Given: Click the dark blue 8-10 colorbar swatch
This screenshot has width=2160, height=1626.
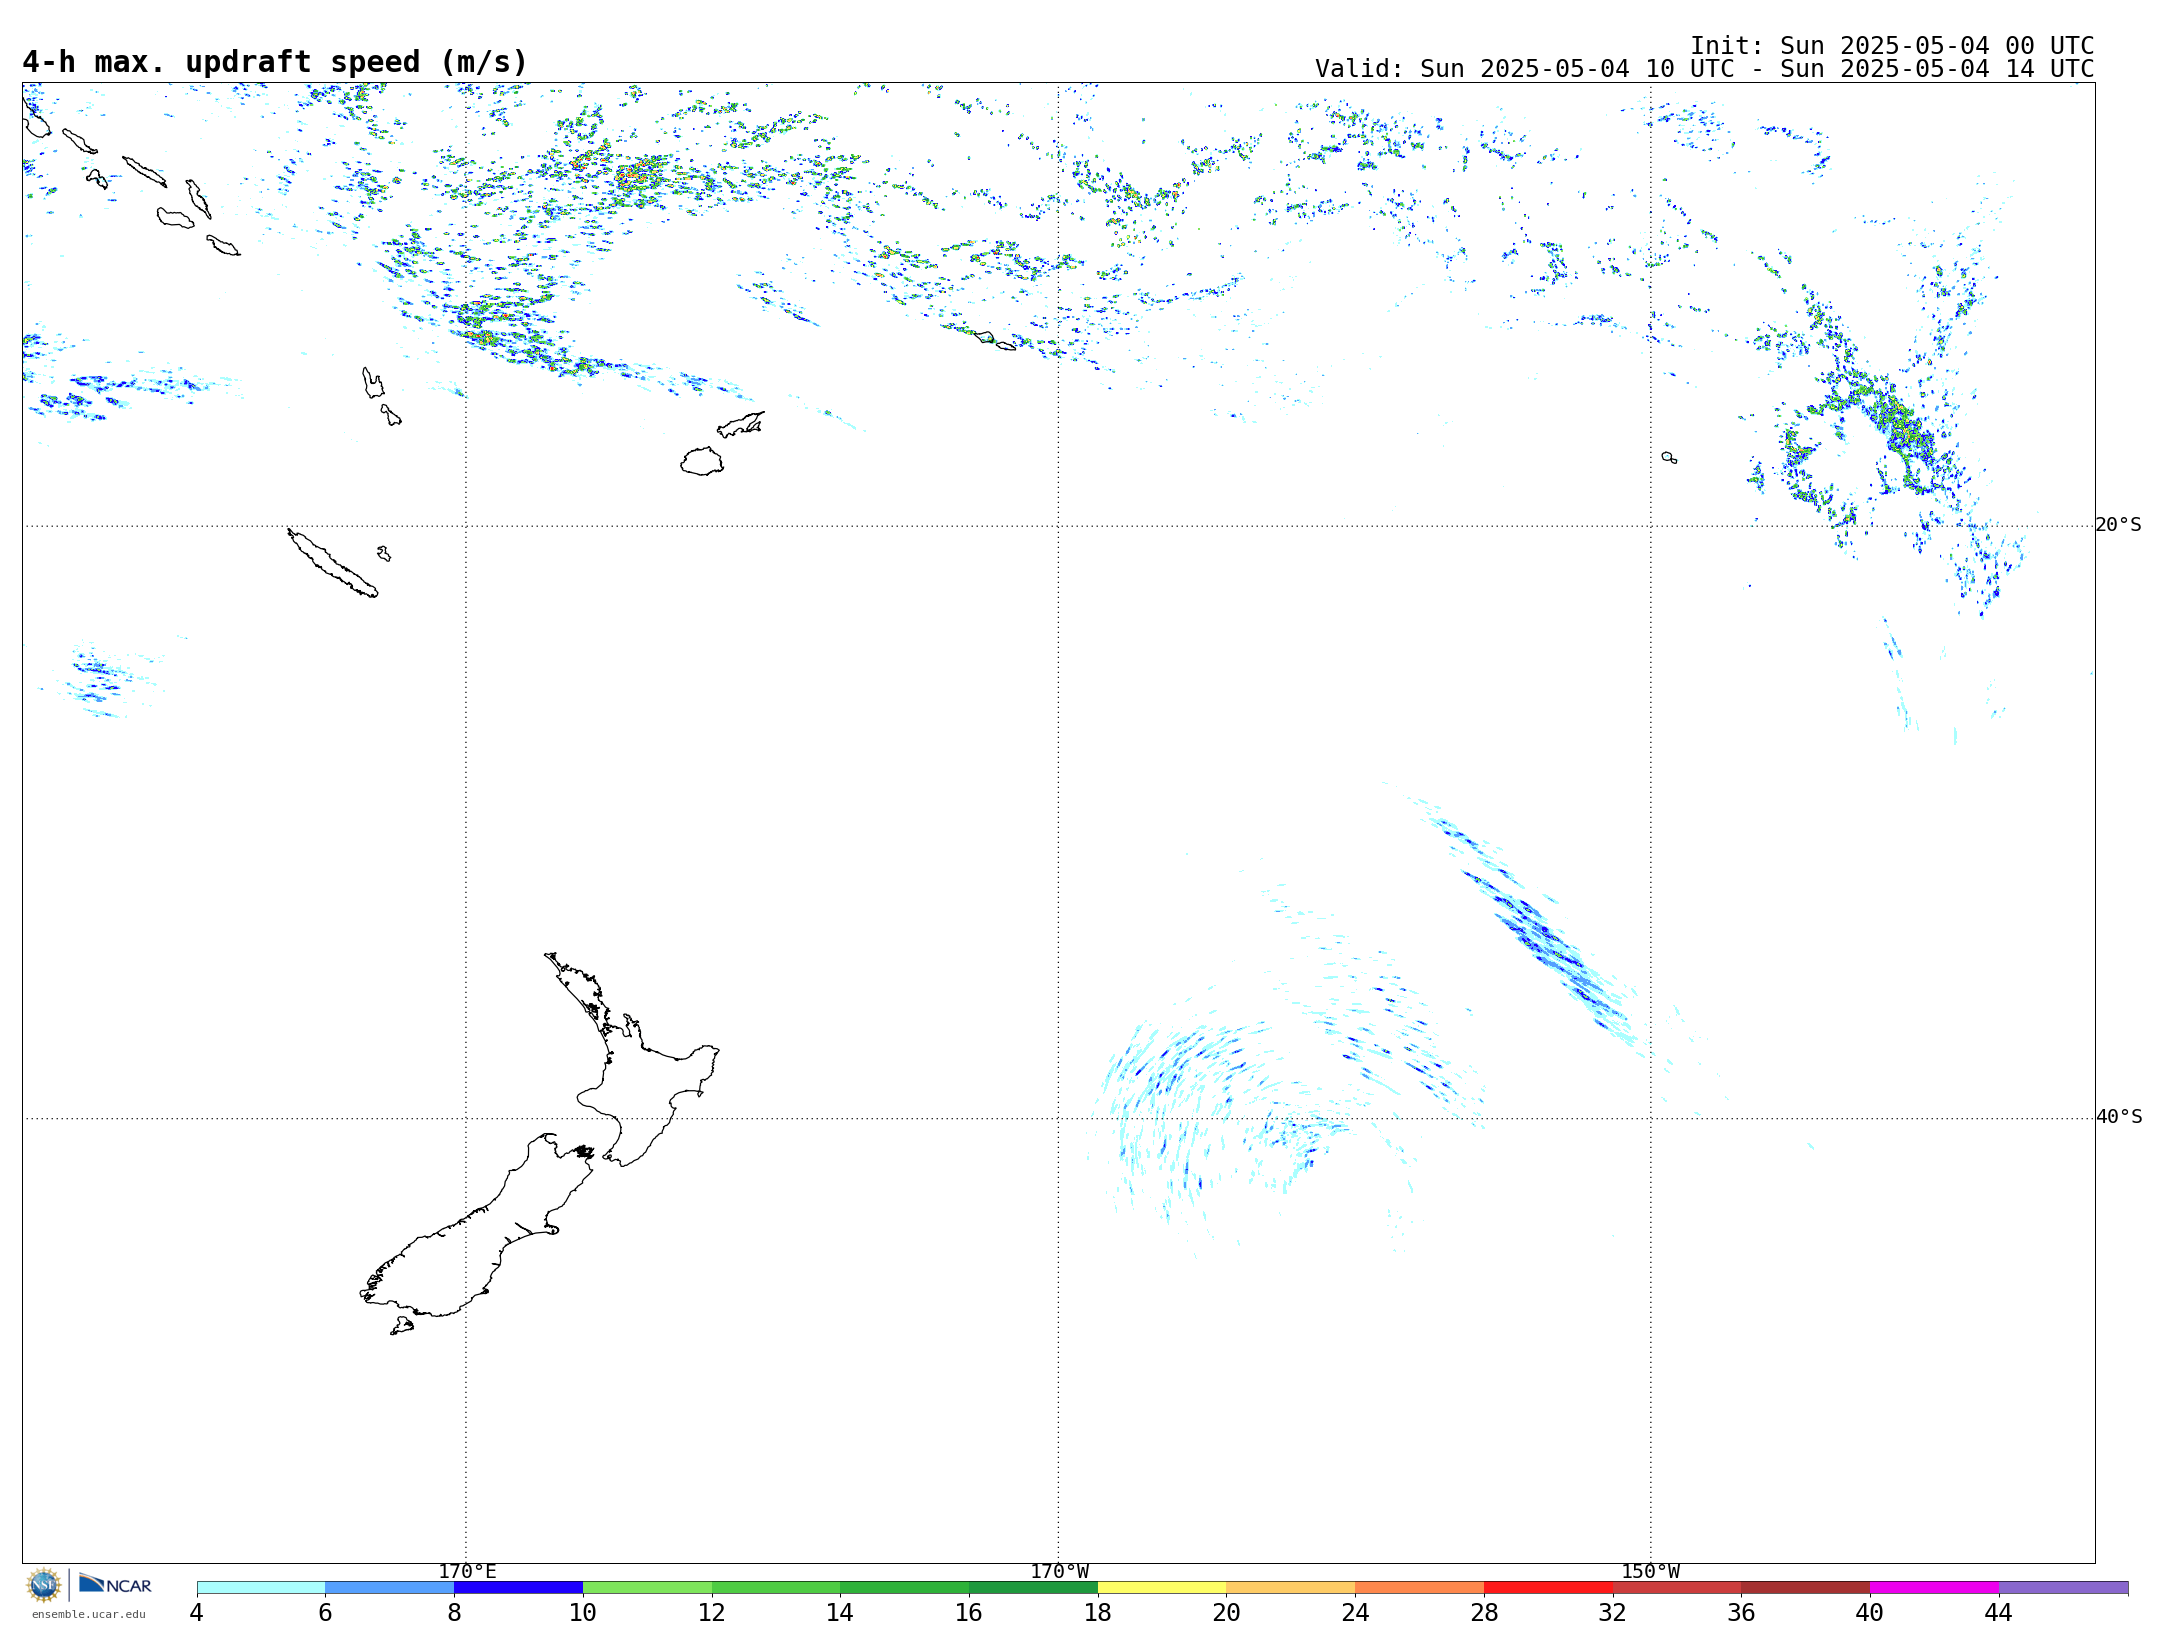Looking at the screenshot, I should (x=518, y=1588).
